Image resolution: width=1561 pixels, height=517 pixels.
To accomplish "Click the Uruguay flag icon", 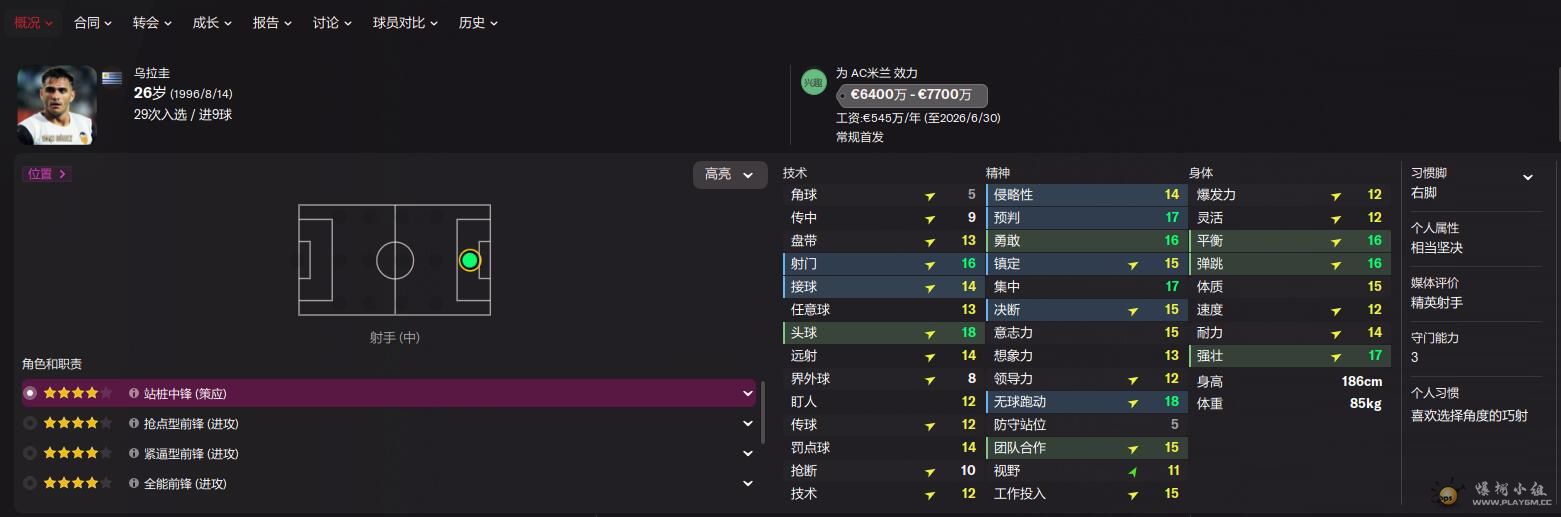I will click(x=112, y=77).
